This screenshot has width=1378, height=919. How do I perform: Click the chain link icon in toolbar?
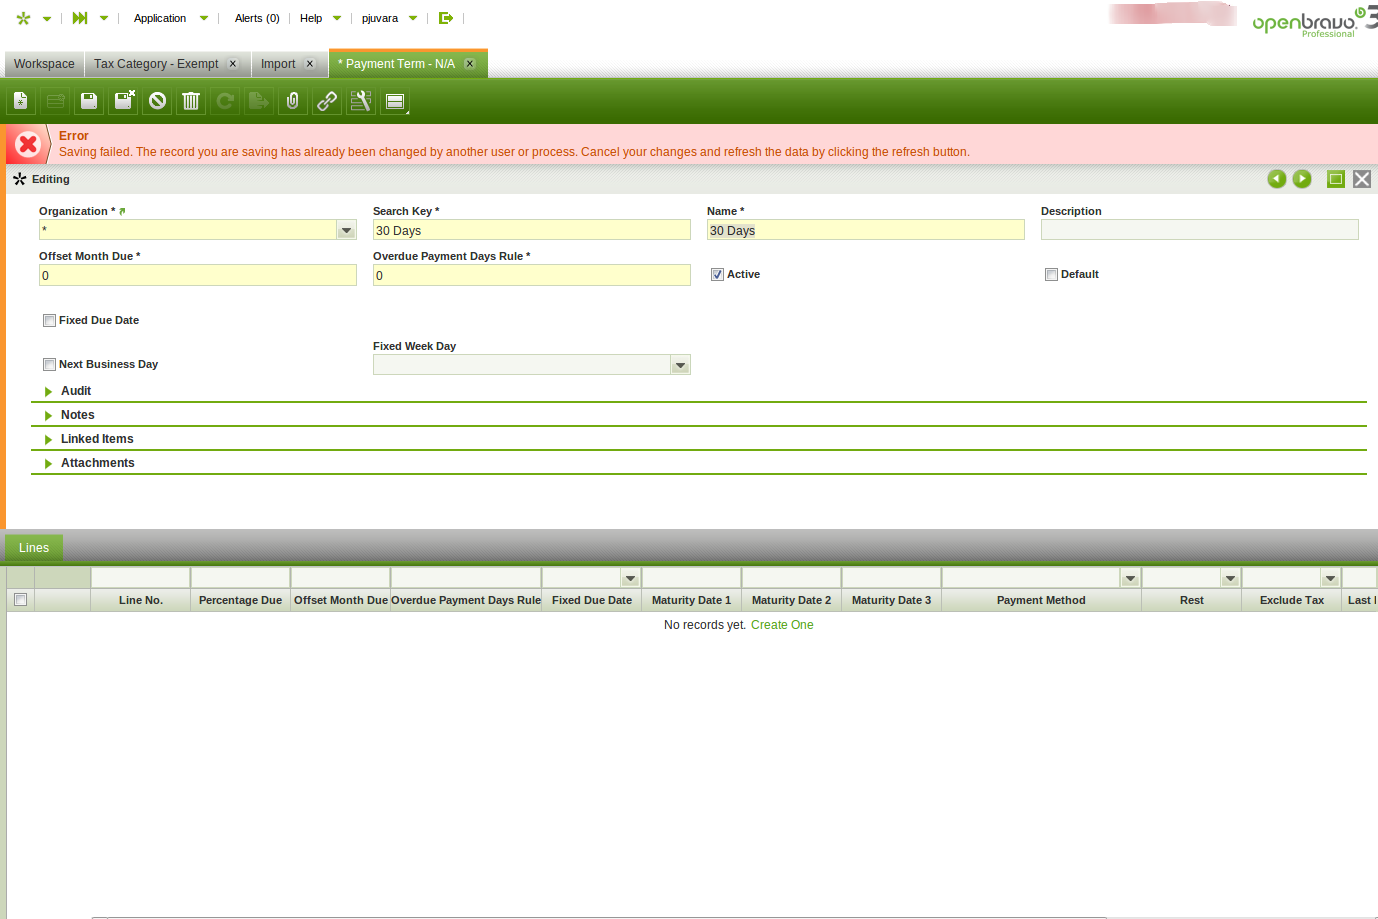coord(327,101)
